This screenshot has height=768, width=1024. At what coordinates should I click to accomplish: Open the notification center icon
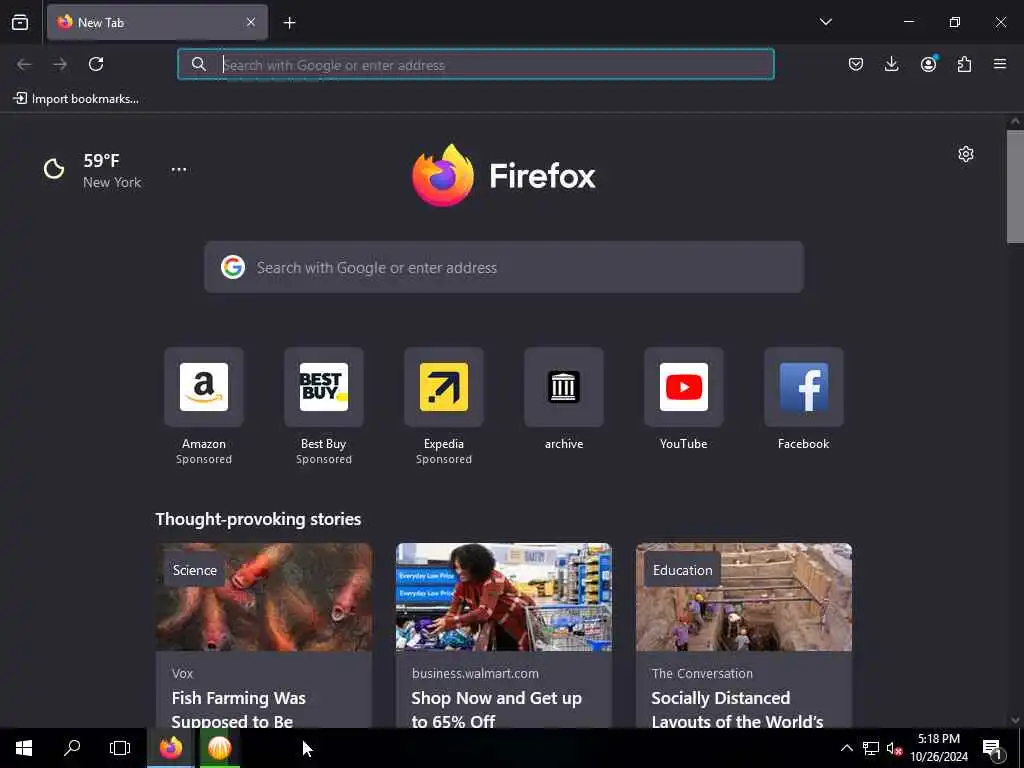993,748
